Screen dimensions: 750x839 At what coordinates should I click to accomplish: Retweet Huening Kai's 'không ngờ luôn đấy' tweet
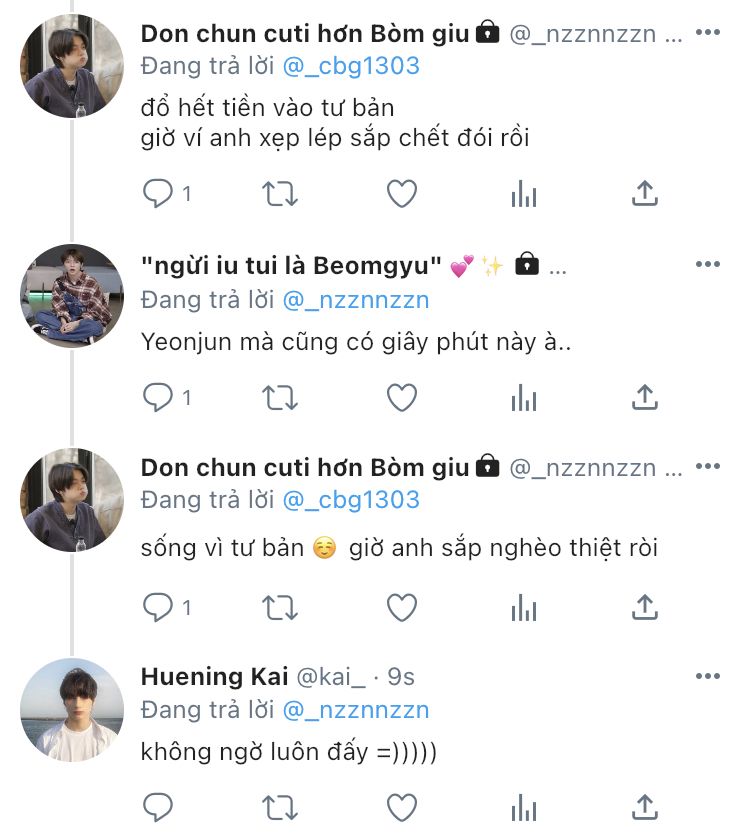point(280,806)
